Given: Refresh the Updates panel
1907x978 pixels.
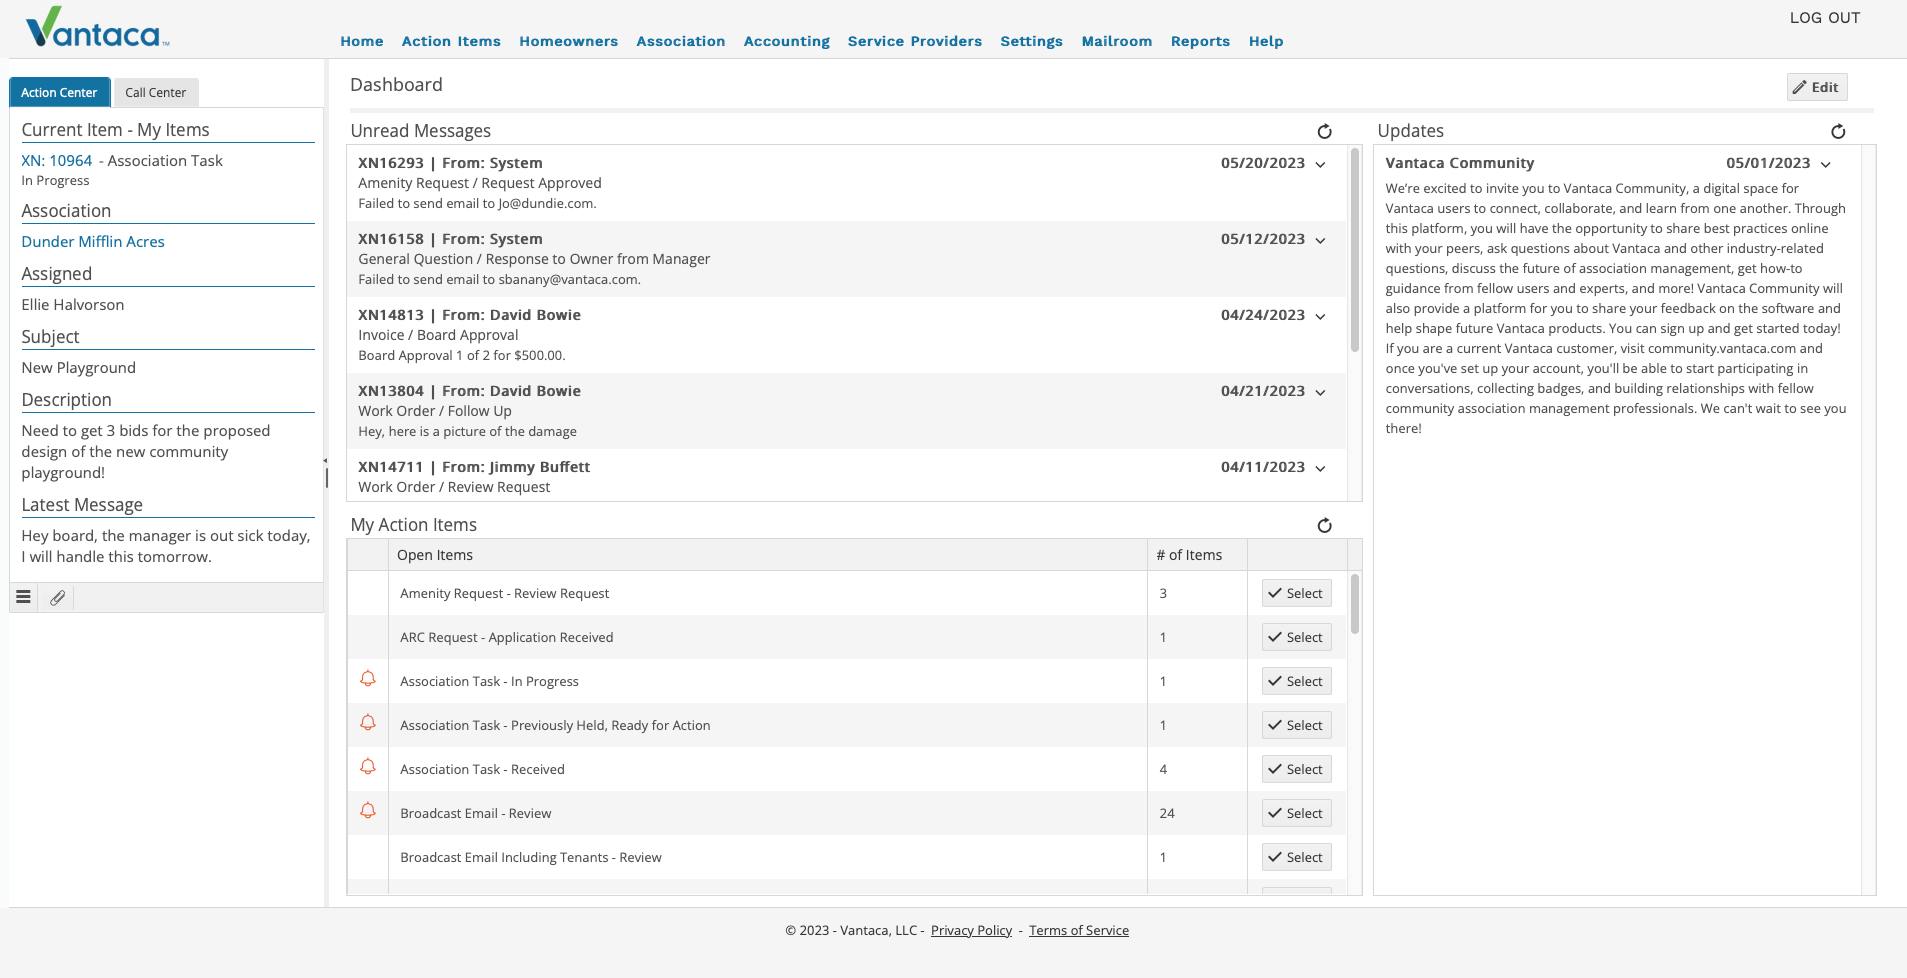Looking at the screenshot, I should [1839, 131].
